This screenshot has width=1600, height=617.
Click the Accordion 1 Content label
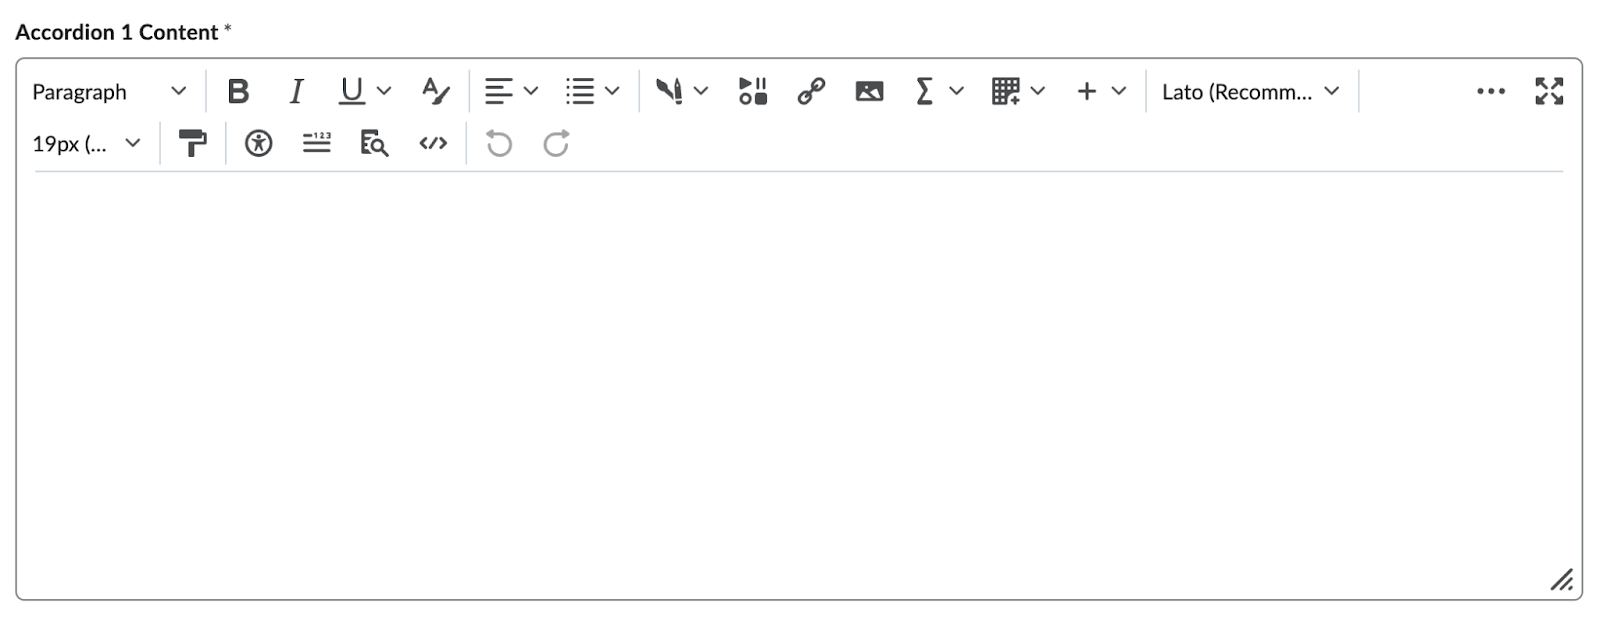pos(116,32)
